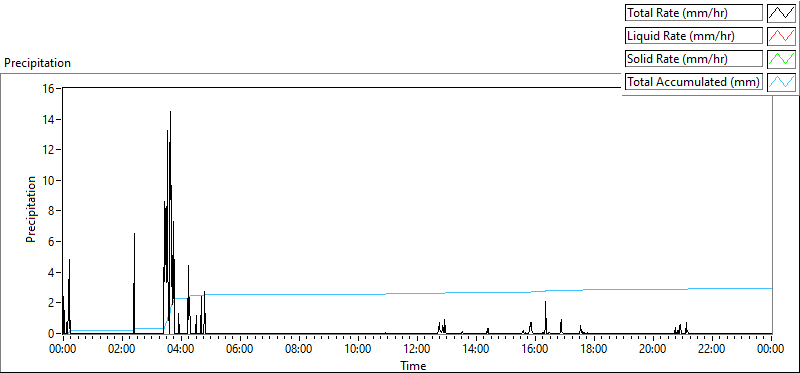Viewport: 800px width, 373px height.
Task: Click the tallest rate peak near 14
Action: pos(170,112)
